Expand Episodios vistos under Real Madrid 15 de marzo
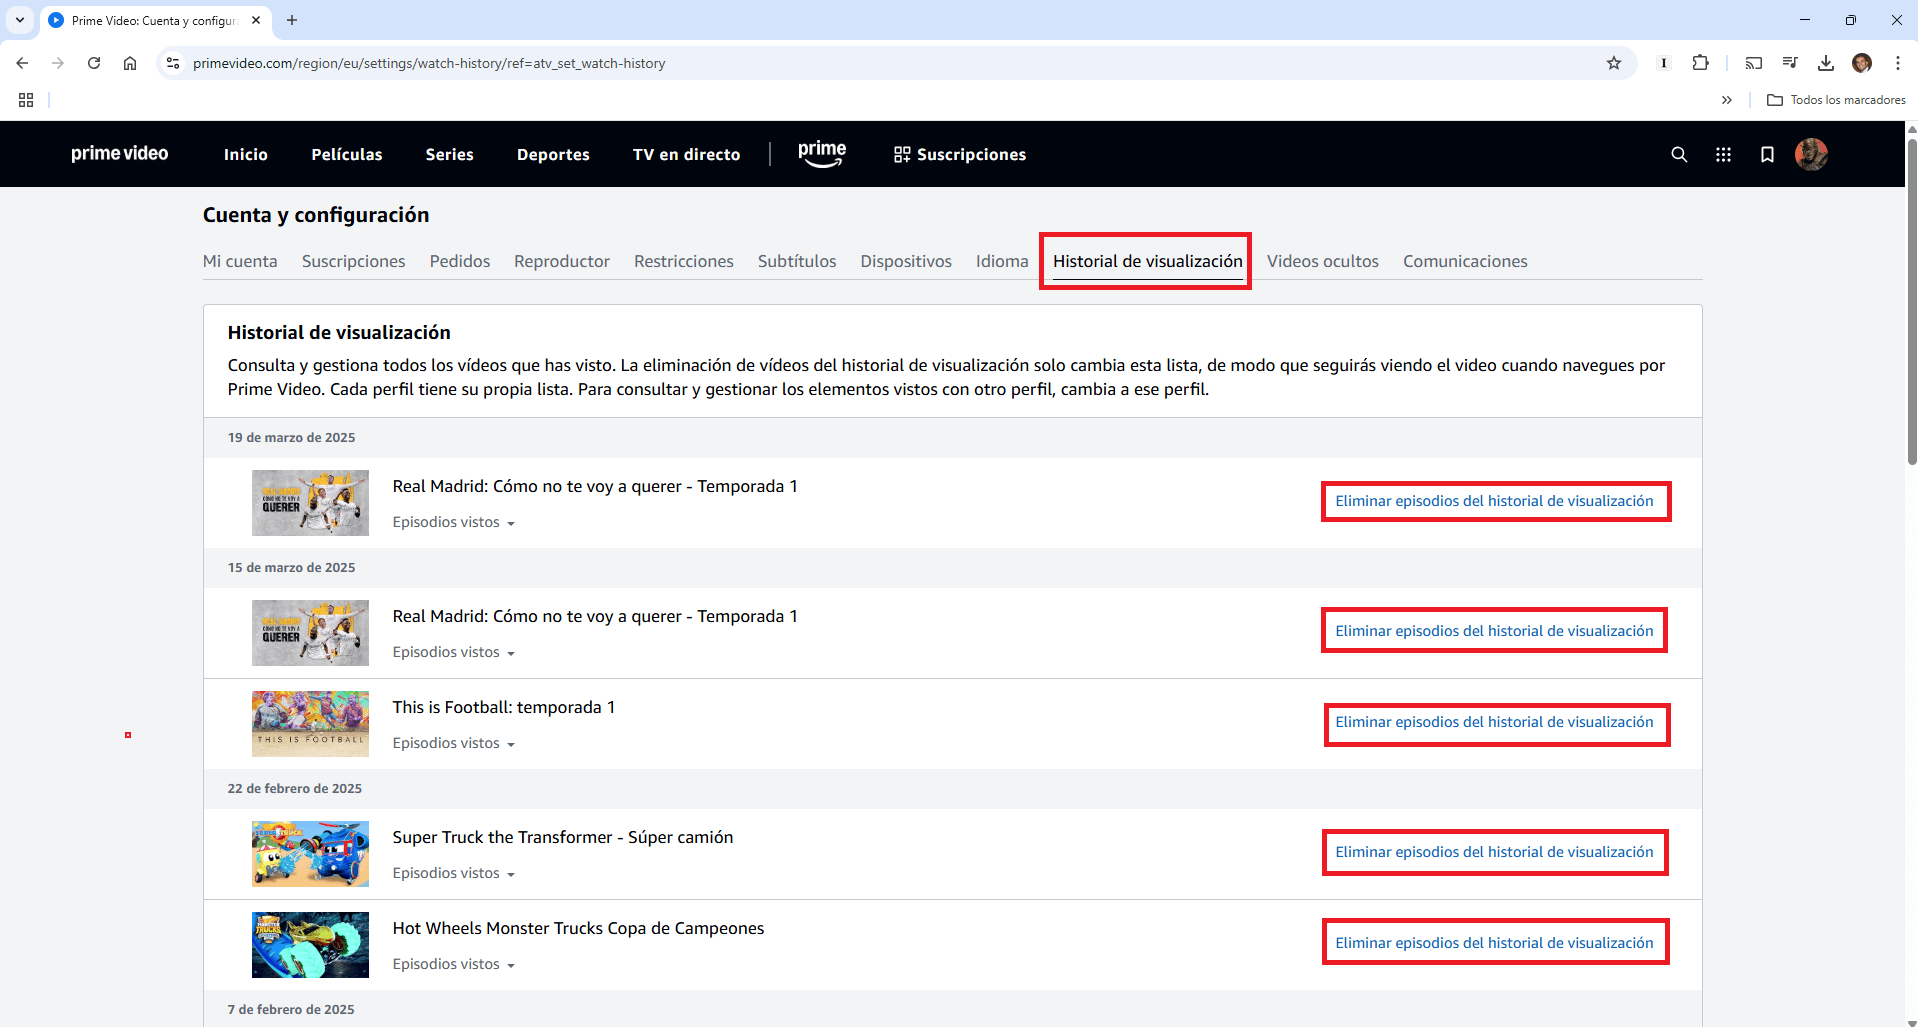Screen dimensions: 1918x1027 [453, 652]
